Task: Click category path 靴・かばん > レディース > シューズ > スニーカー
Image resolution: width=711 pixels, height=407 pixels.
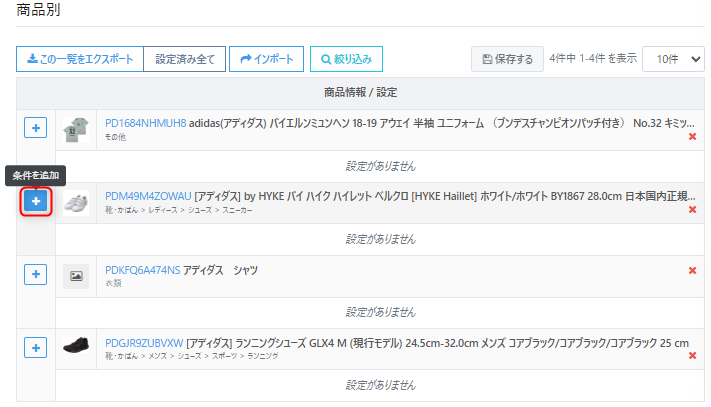Action: pyautogui.click(x=179, y=210)
